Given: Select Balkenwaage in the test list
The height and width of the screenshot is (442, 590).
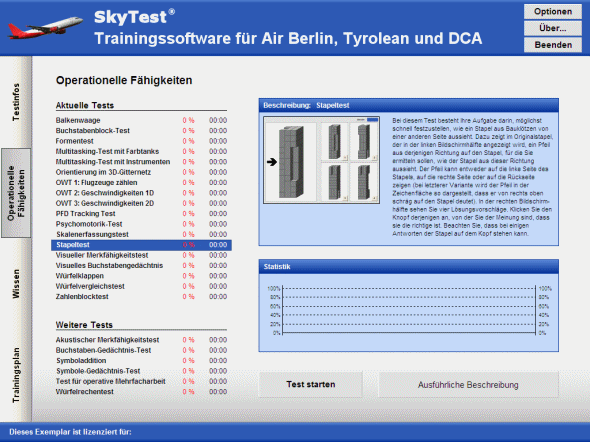Looking at the screenshot, I should click(141, 120).
